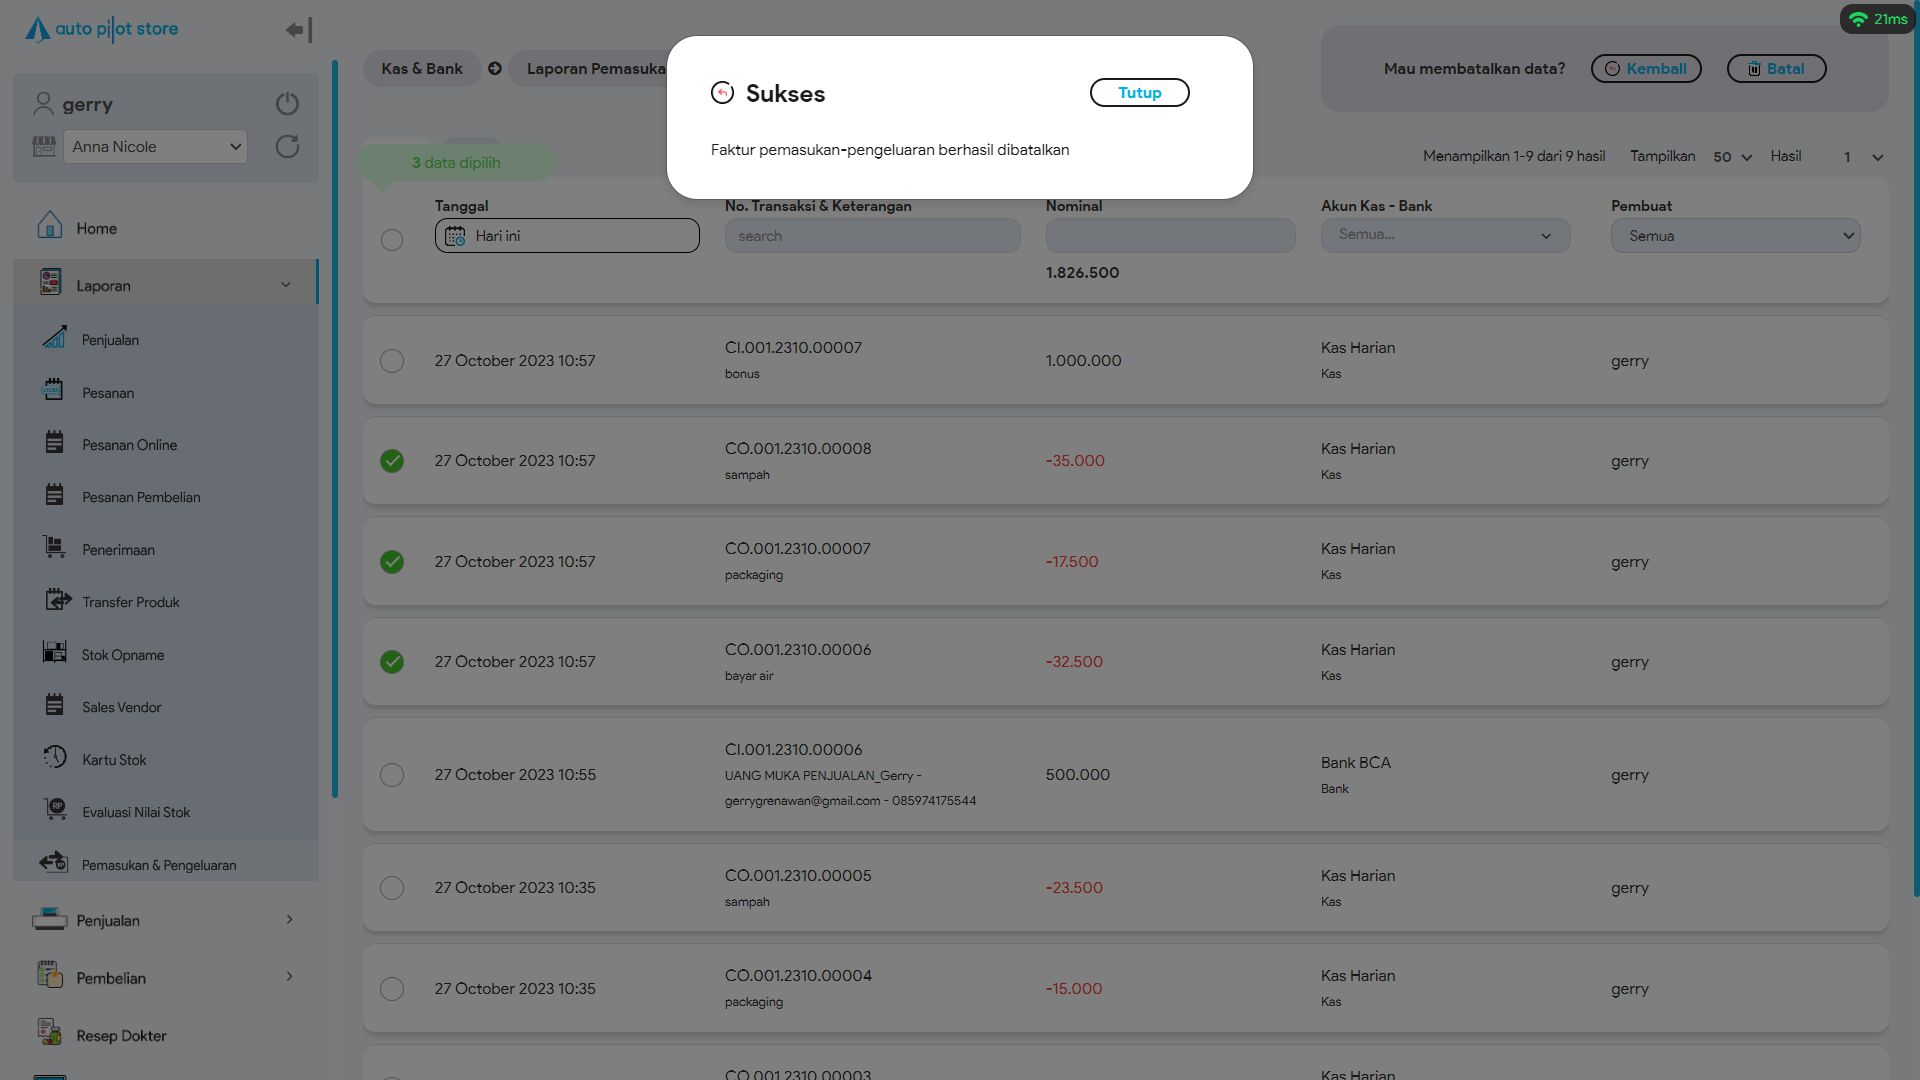Select the CI.001.2310.00007 bonus row checkbox
Screen dimensions: 1920x1080
tap(392, 361)
